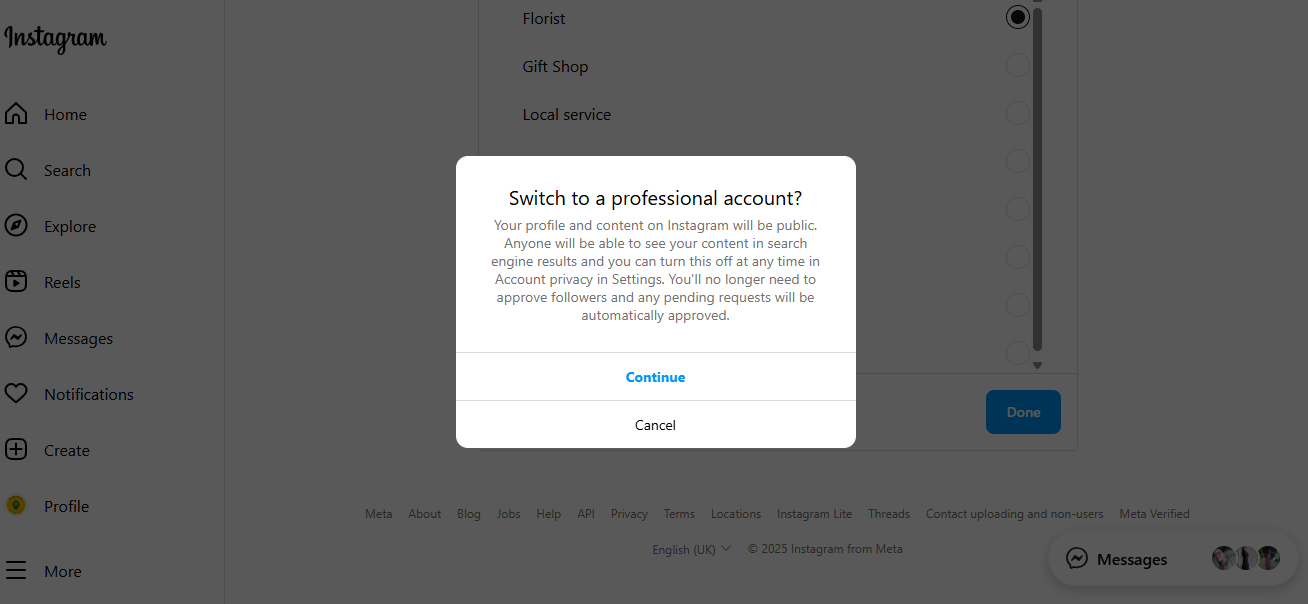This screenshot has width=1308, height=604.
Task: Open the sidebar Messages messenger icon
Action: (16, 338)
